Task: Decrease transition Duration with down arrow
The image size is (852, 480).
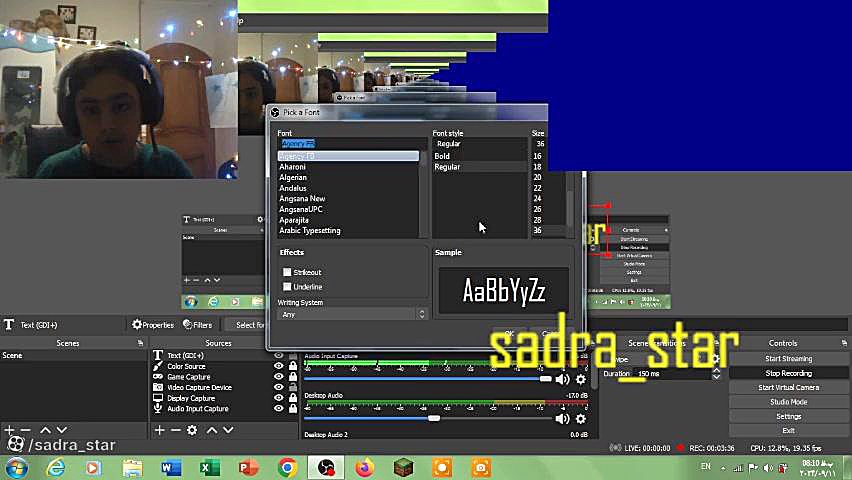Action: 717,377
